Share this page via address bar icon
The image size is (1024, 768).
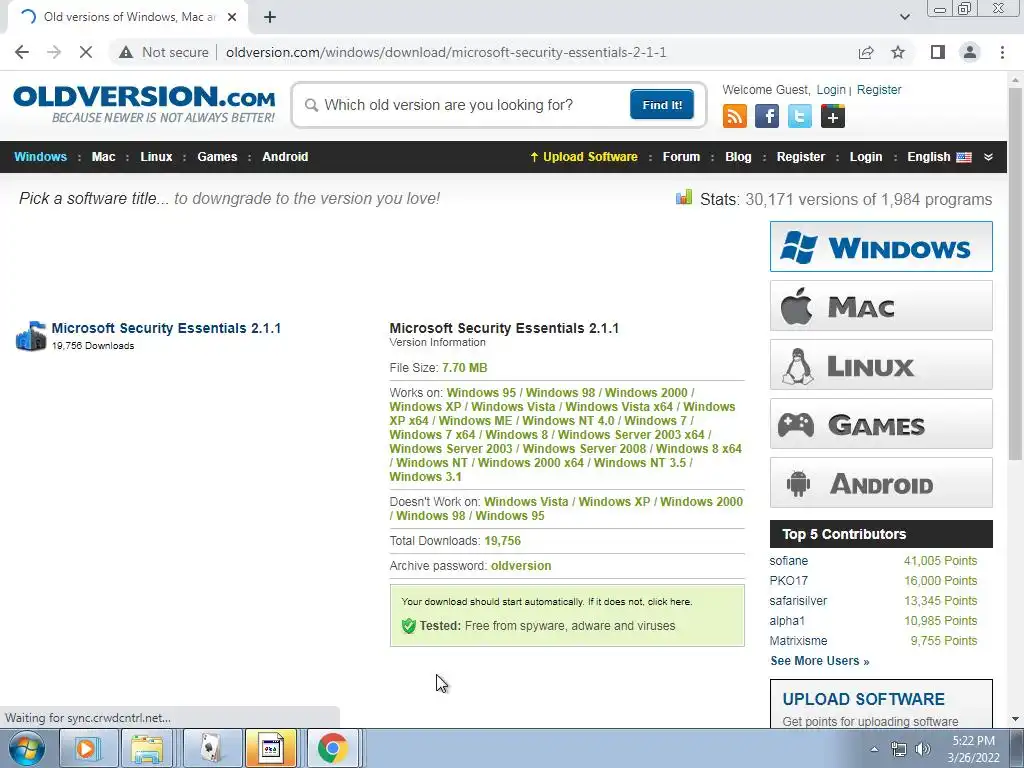click(866, 52)
